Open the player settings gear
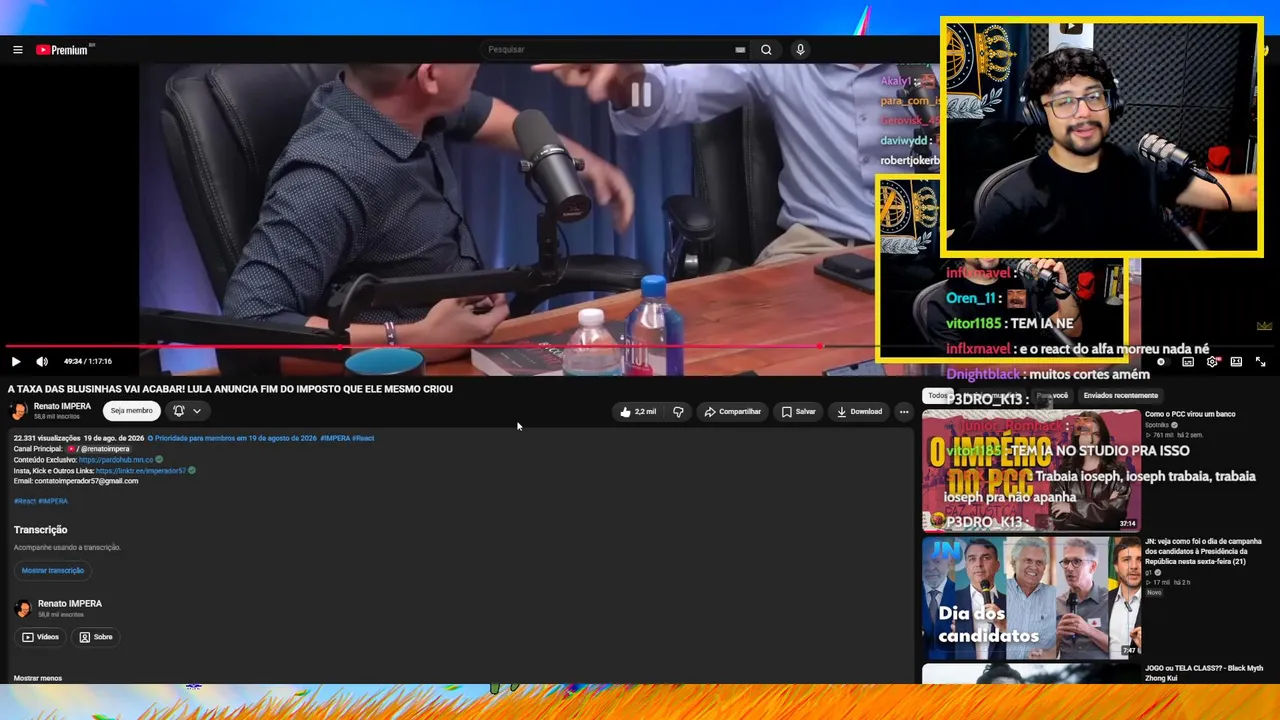This screenshot has height=720, width=1280. click(1212, 362)
